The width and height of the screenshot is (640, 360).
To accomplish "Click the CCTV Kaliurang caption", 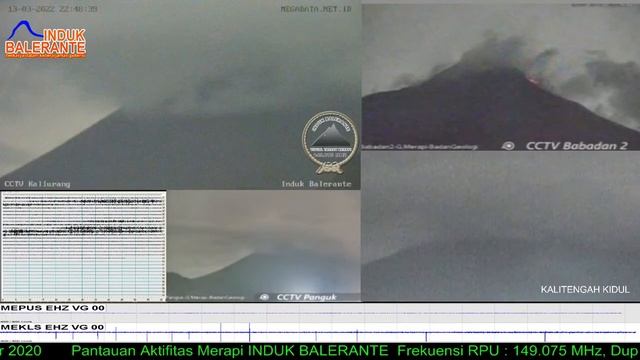I will click(x=37, y=184).
